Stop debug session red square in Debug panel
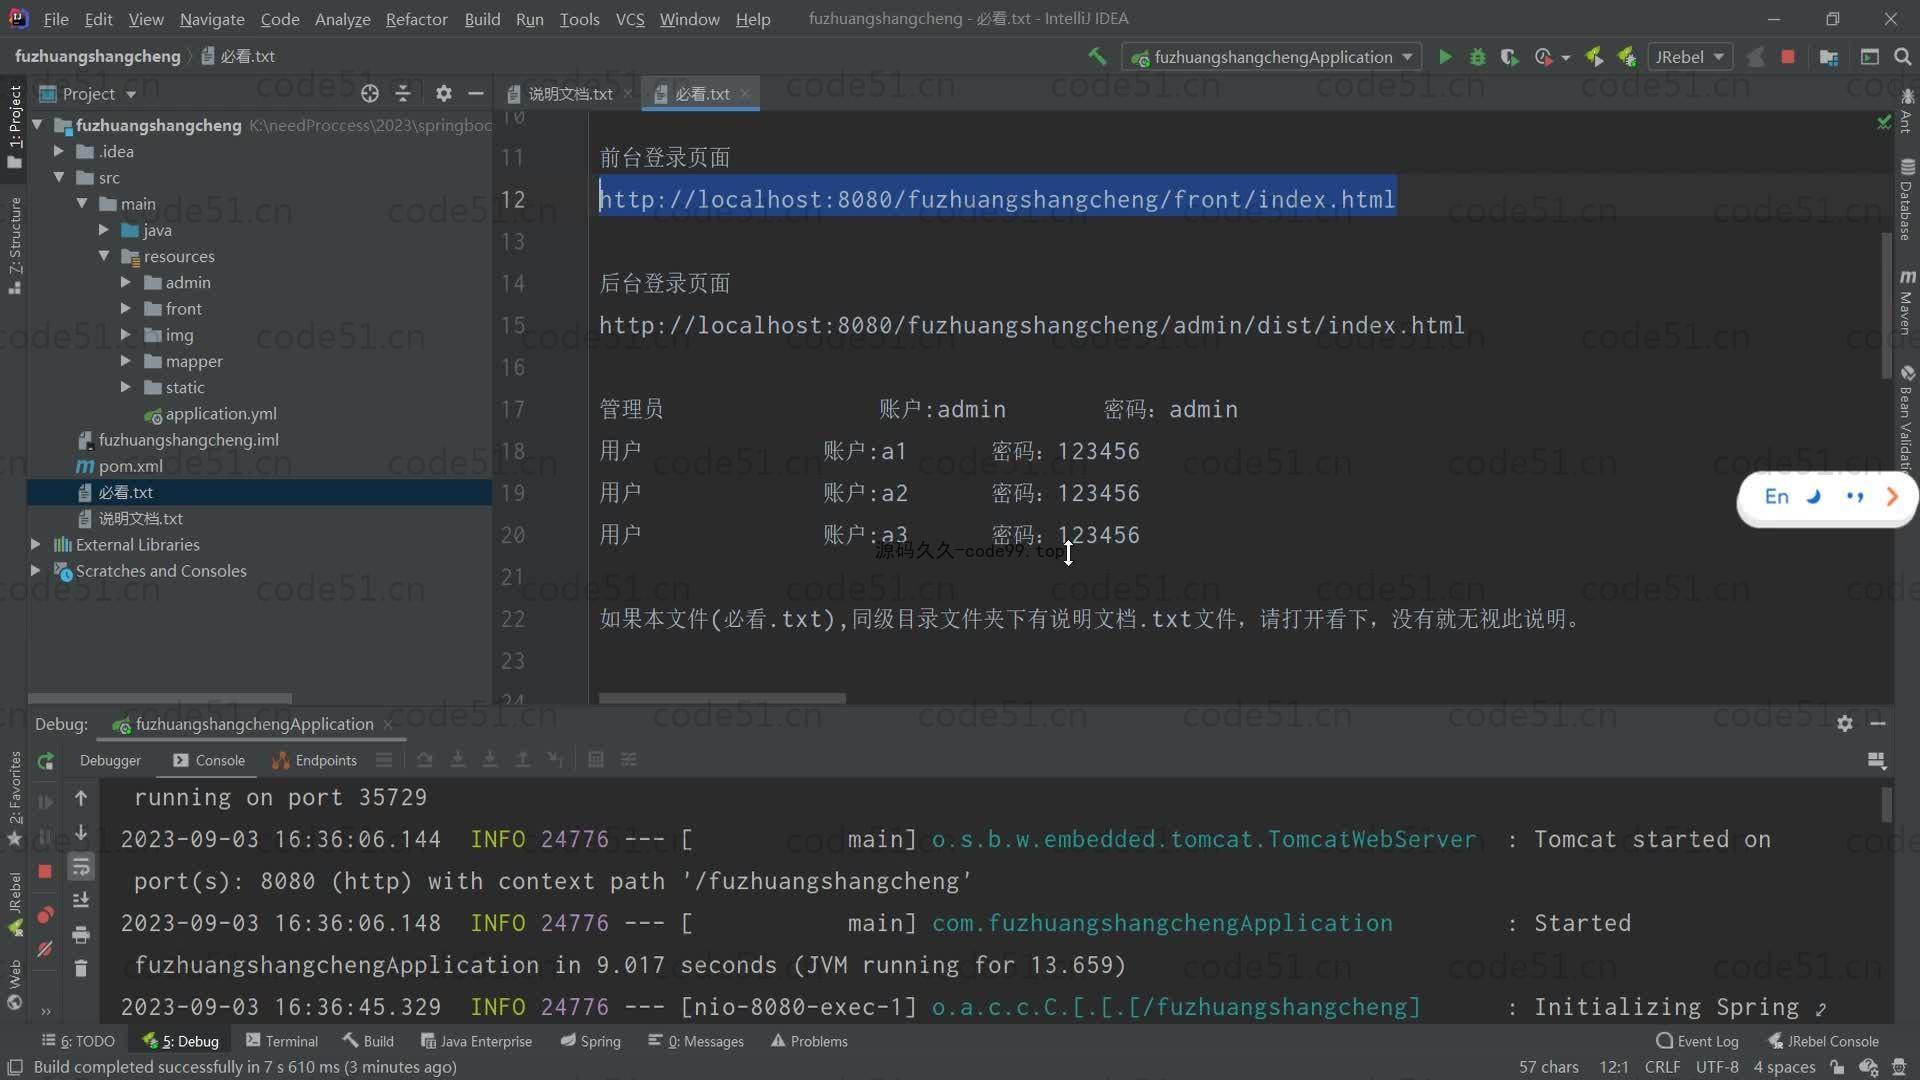The width and height of the screenshot is (1920, 1080). [45, 871]
